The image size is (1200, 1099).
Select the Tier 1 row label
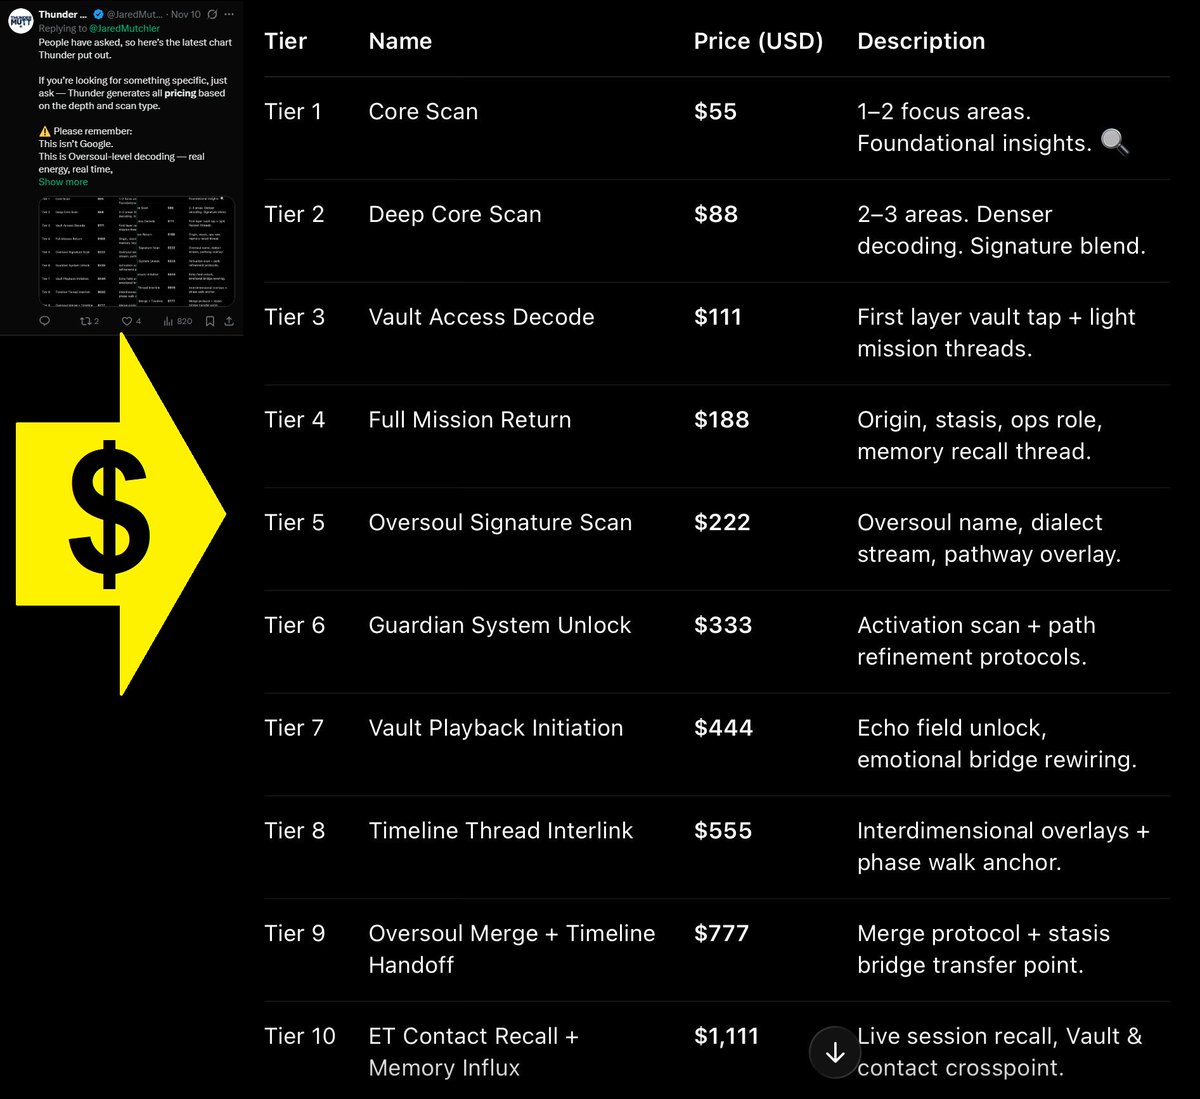(293, 111)
